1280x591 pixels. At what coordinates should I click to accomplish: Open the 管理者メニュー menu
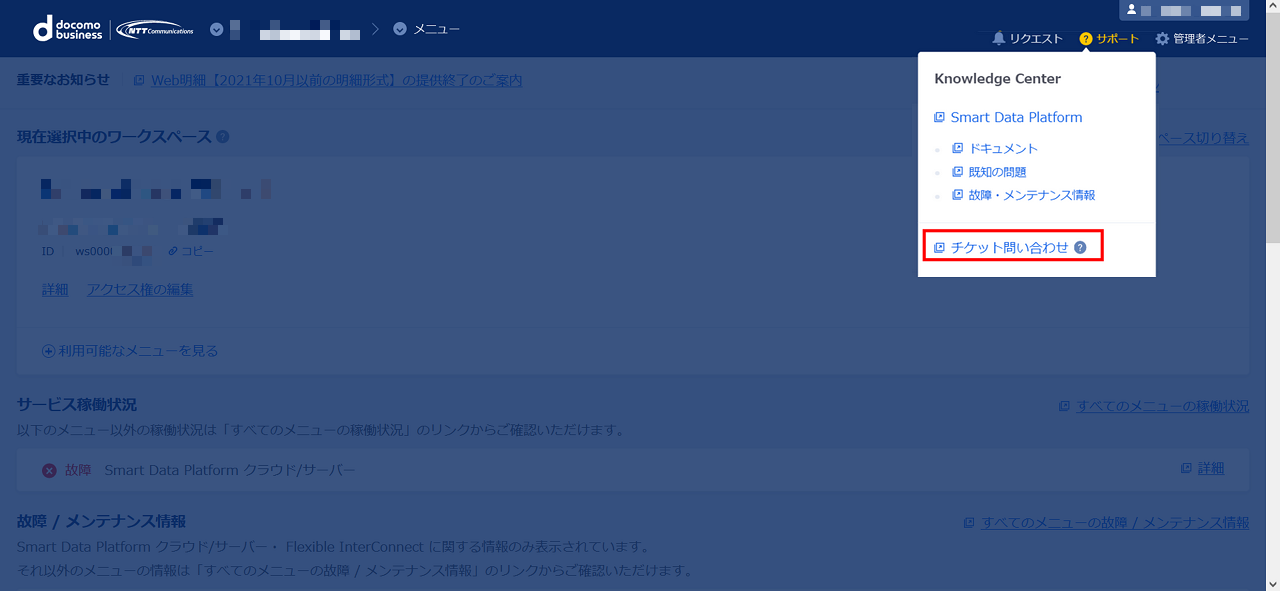1202,39
